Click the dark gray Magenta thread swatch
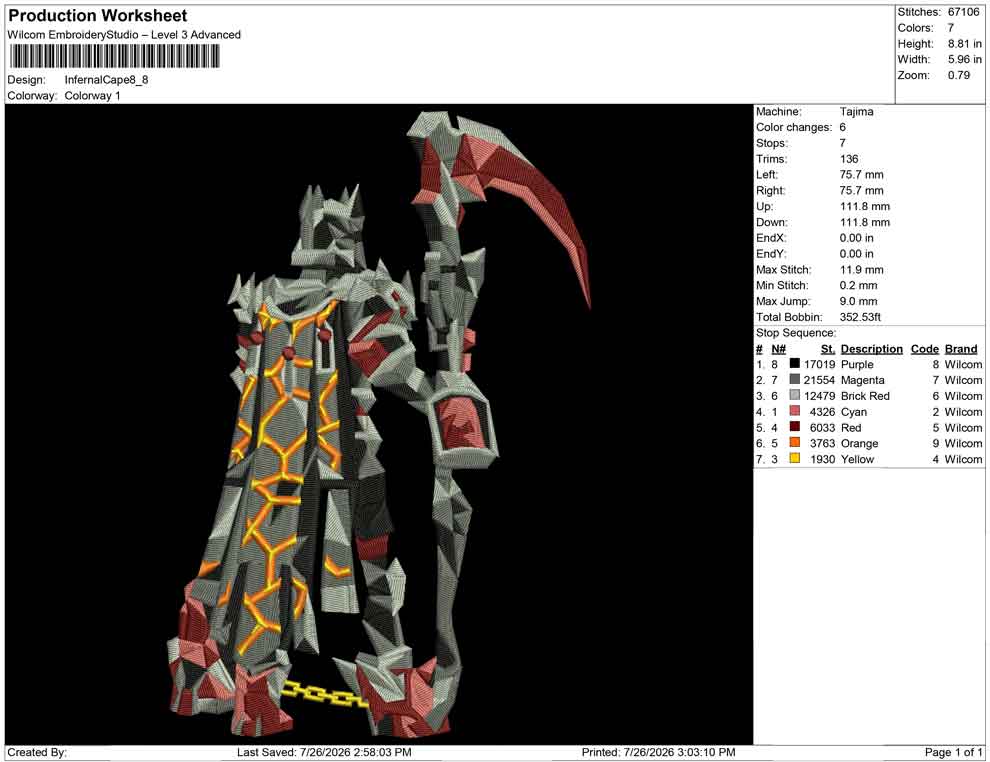The image size is (990, 762). pos(794,379)
